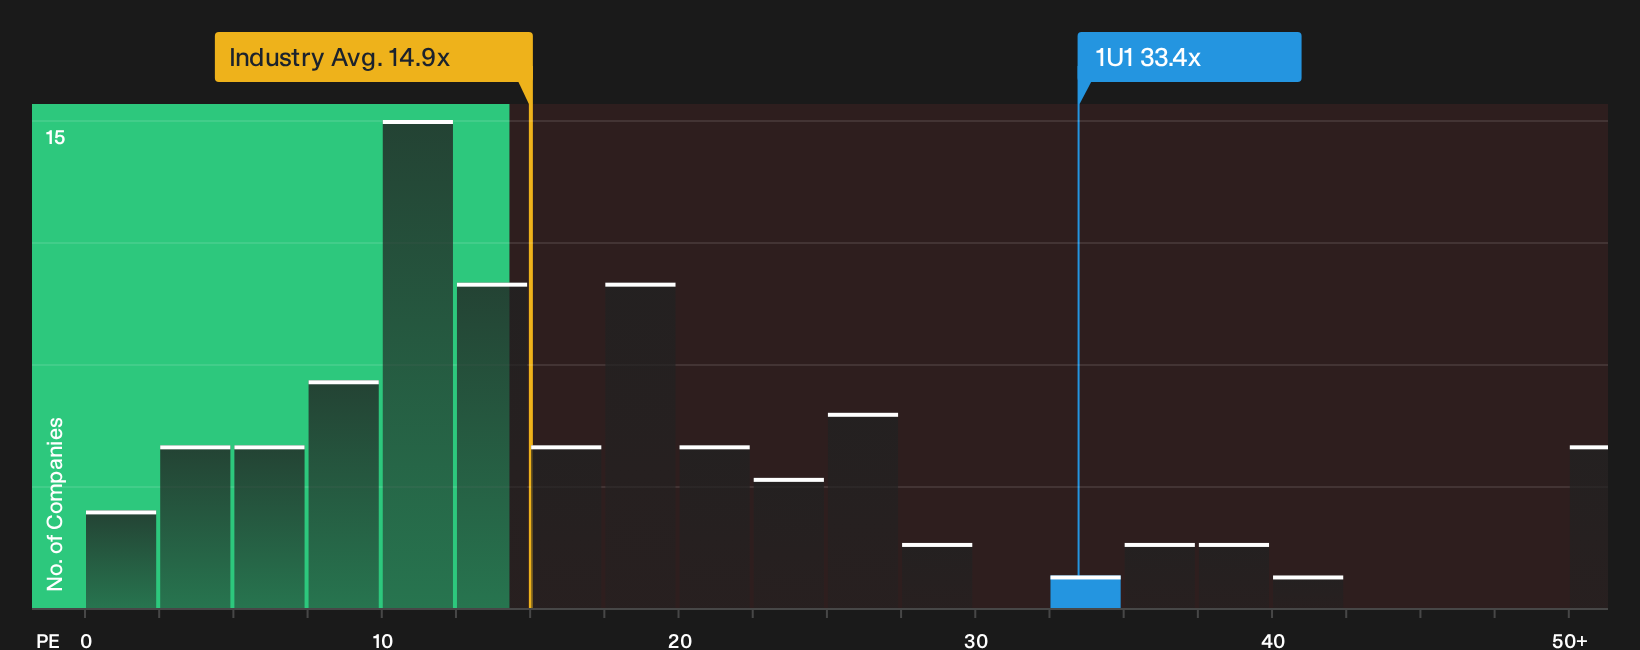
Task: Click the '15' y-axis value
Action: (55, 137)
